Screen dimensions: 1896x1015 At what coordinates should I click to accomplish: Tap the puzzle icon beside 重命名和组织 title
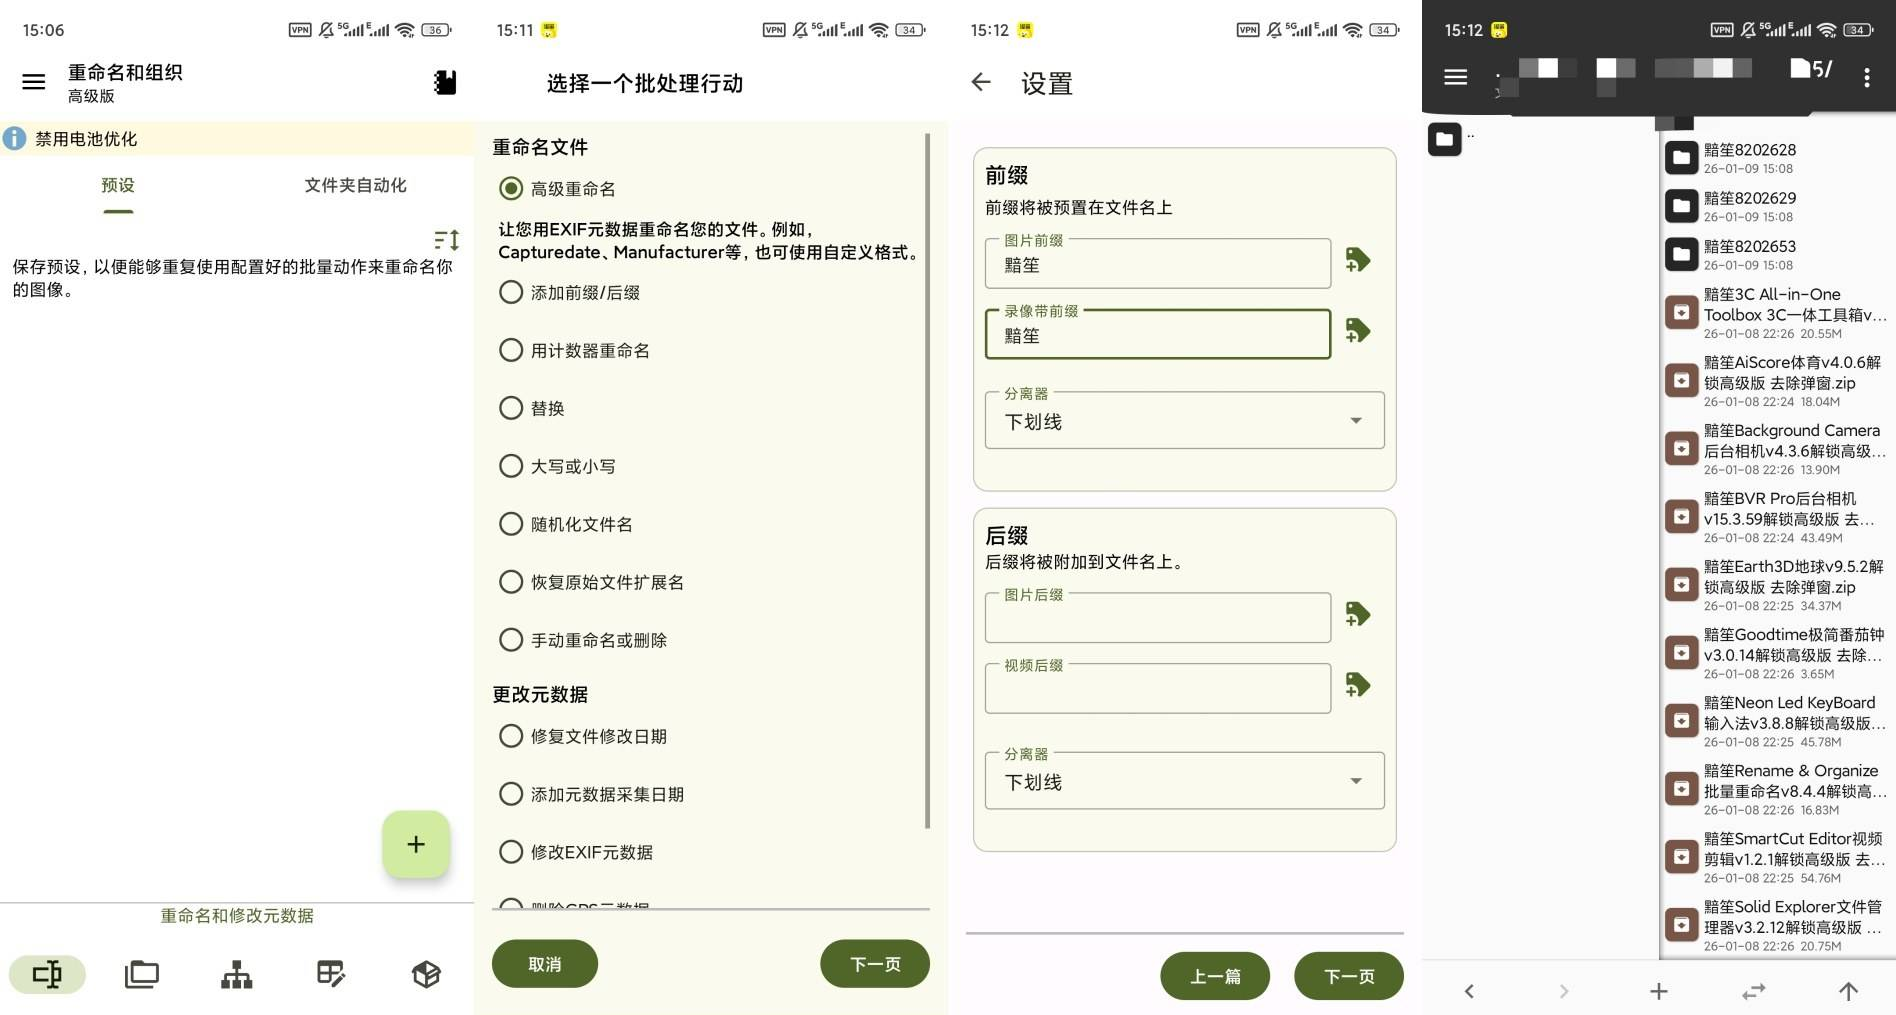[x=445, y=82]
